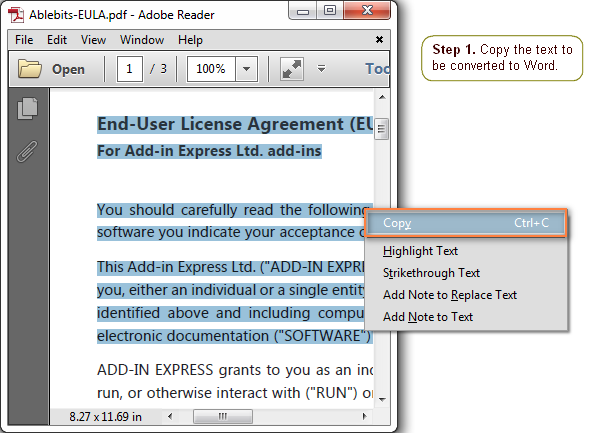Select the page number input box
Screen dimensions: 597x433
click(130, 69)
